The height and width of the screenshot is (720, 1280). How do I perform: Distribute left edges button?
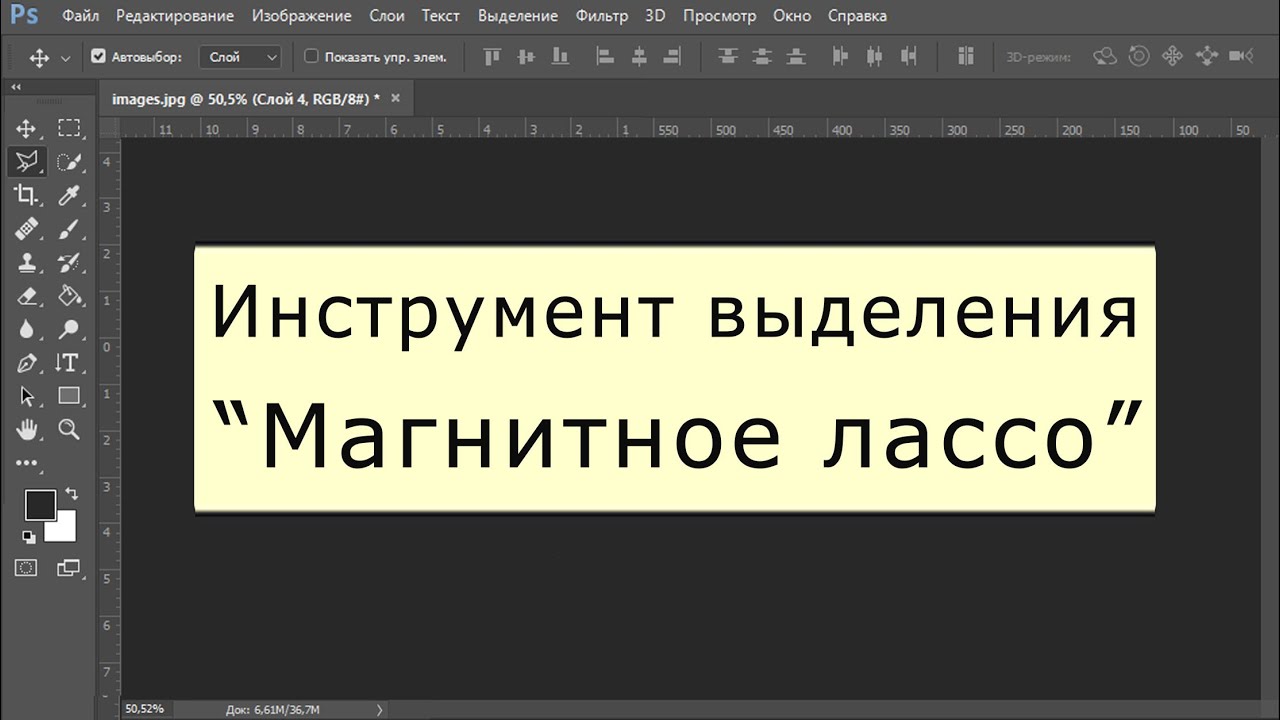coord(841,57)
